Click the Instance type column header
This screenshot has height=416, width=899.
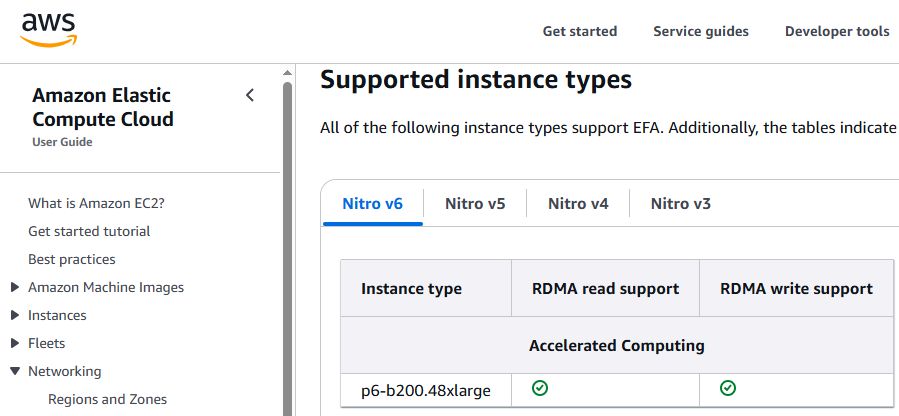click(426, 288)
